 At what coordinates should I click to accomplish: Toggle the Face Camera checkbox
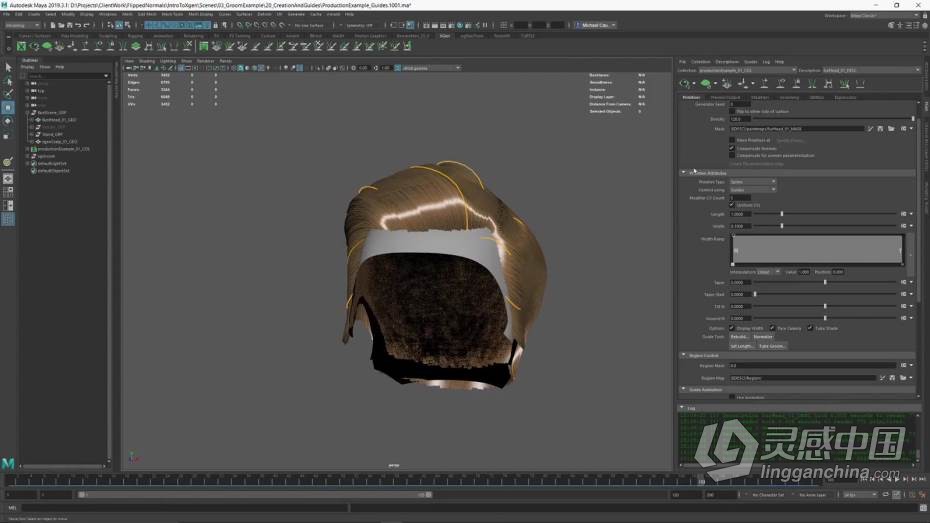point(772,328)
